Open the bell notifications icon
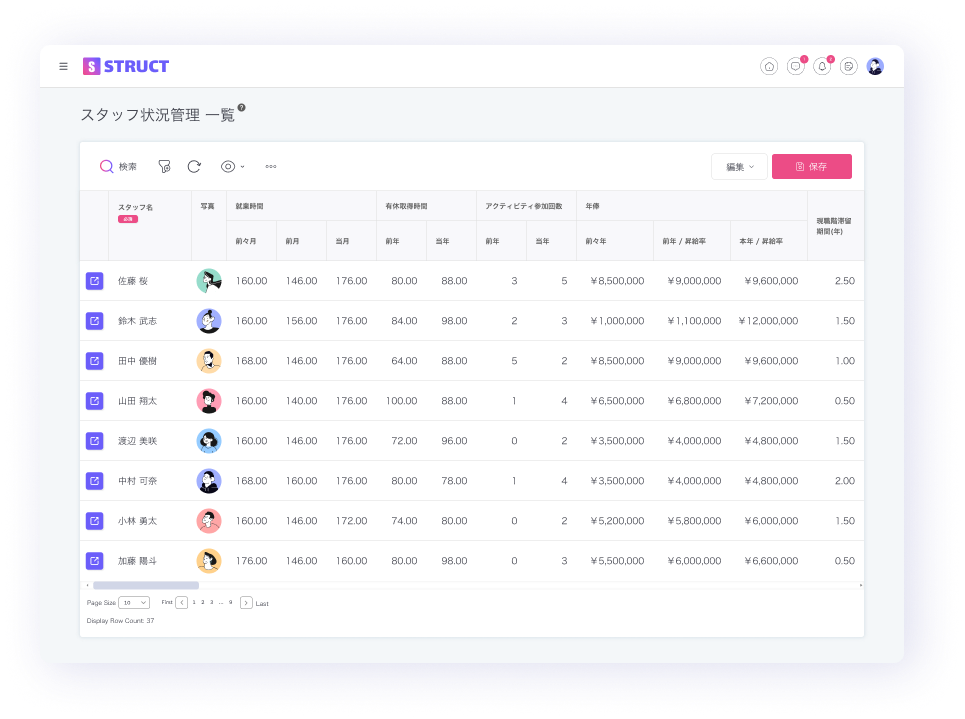The width and height of the screenshot is (965, 719). tap(822, 66)
